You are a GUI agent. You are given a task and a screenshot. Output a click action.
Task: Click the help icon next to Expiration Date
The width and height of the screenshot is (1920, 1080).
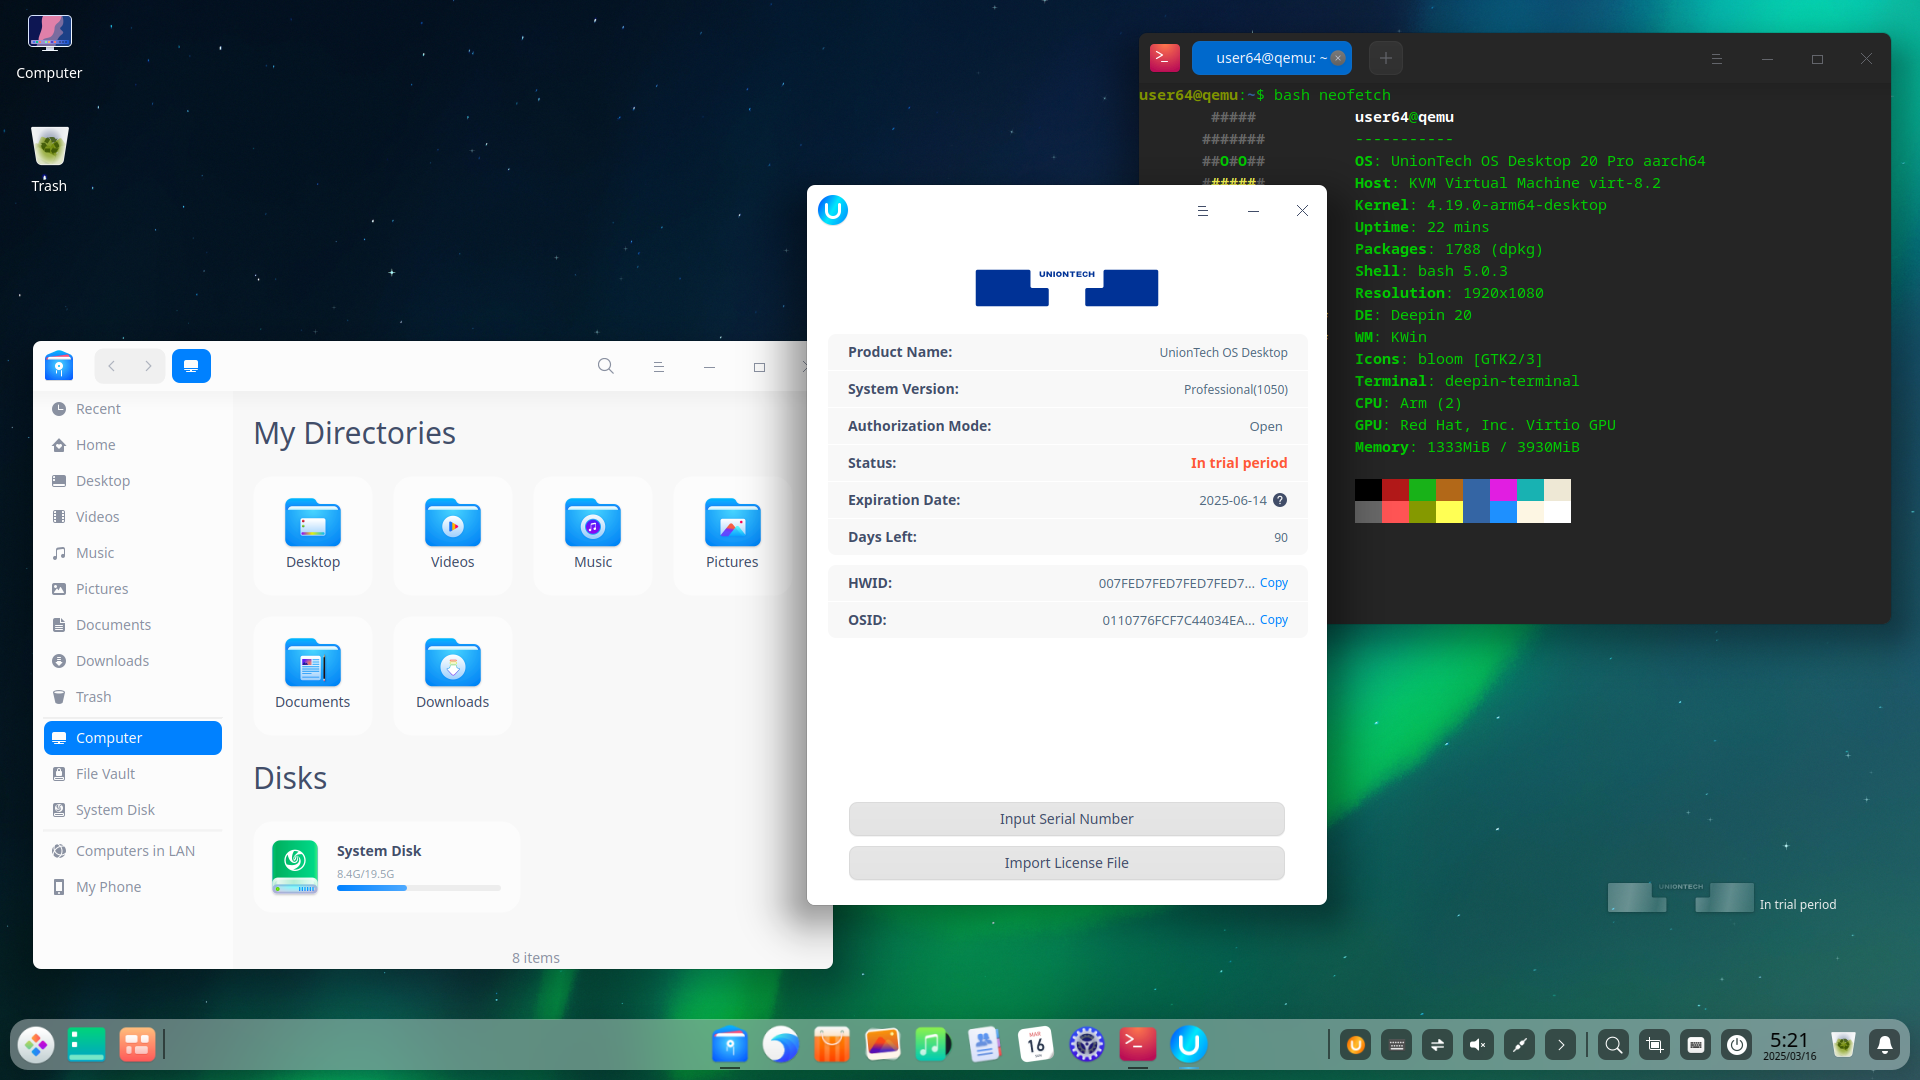1280,500
